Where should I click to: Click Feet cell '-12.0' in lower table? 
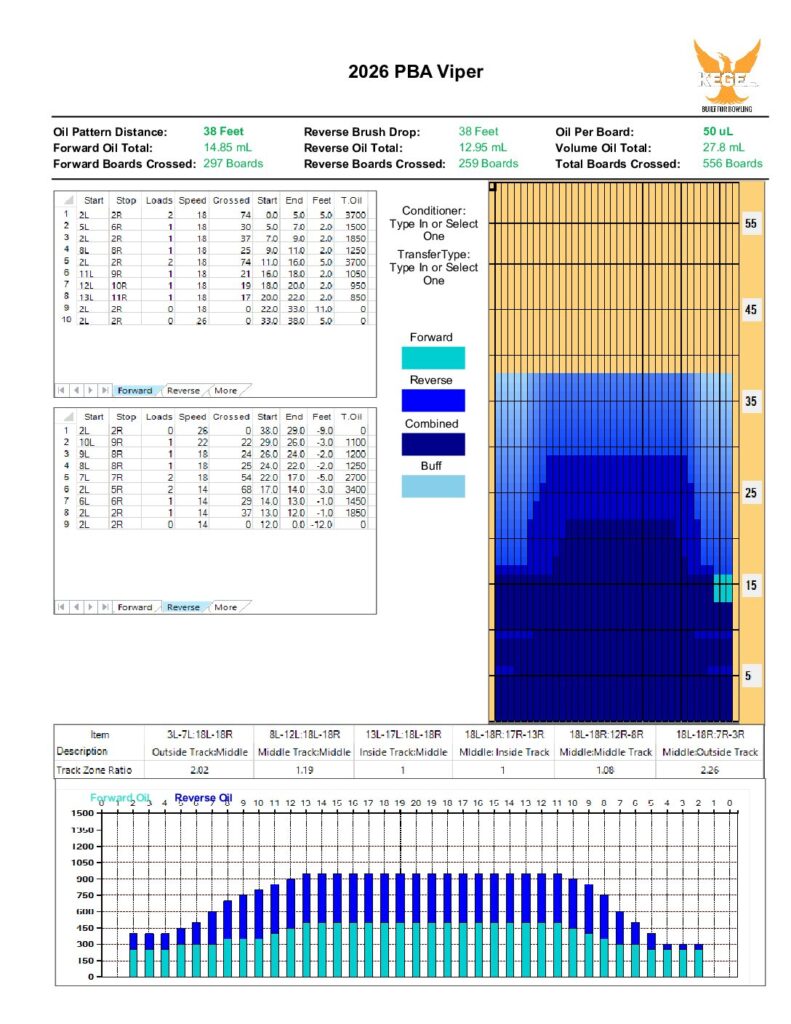[x=321, y=524]
